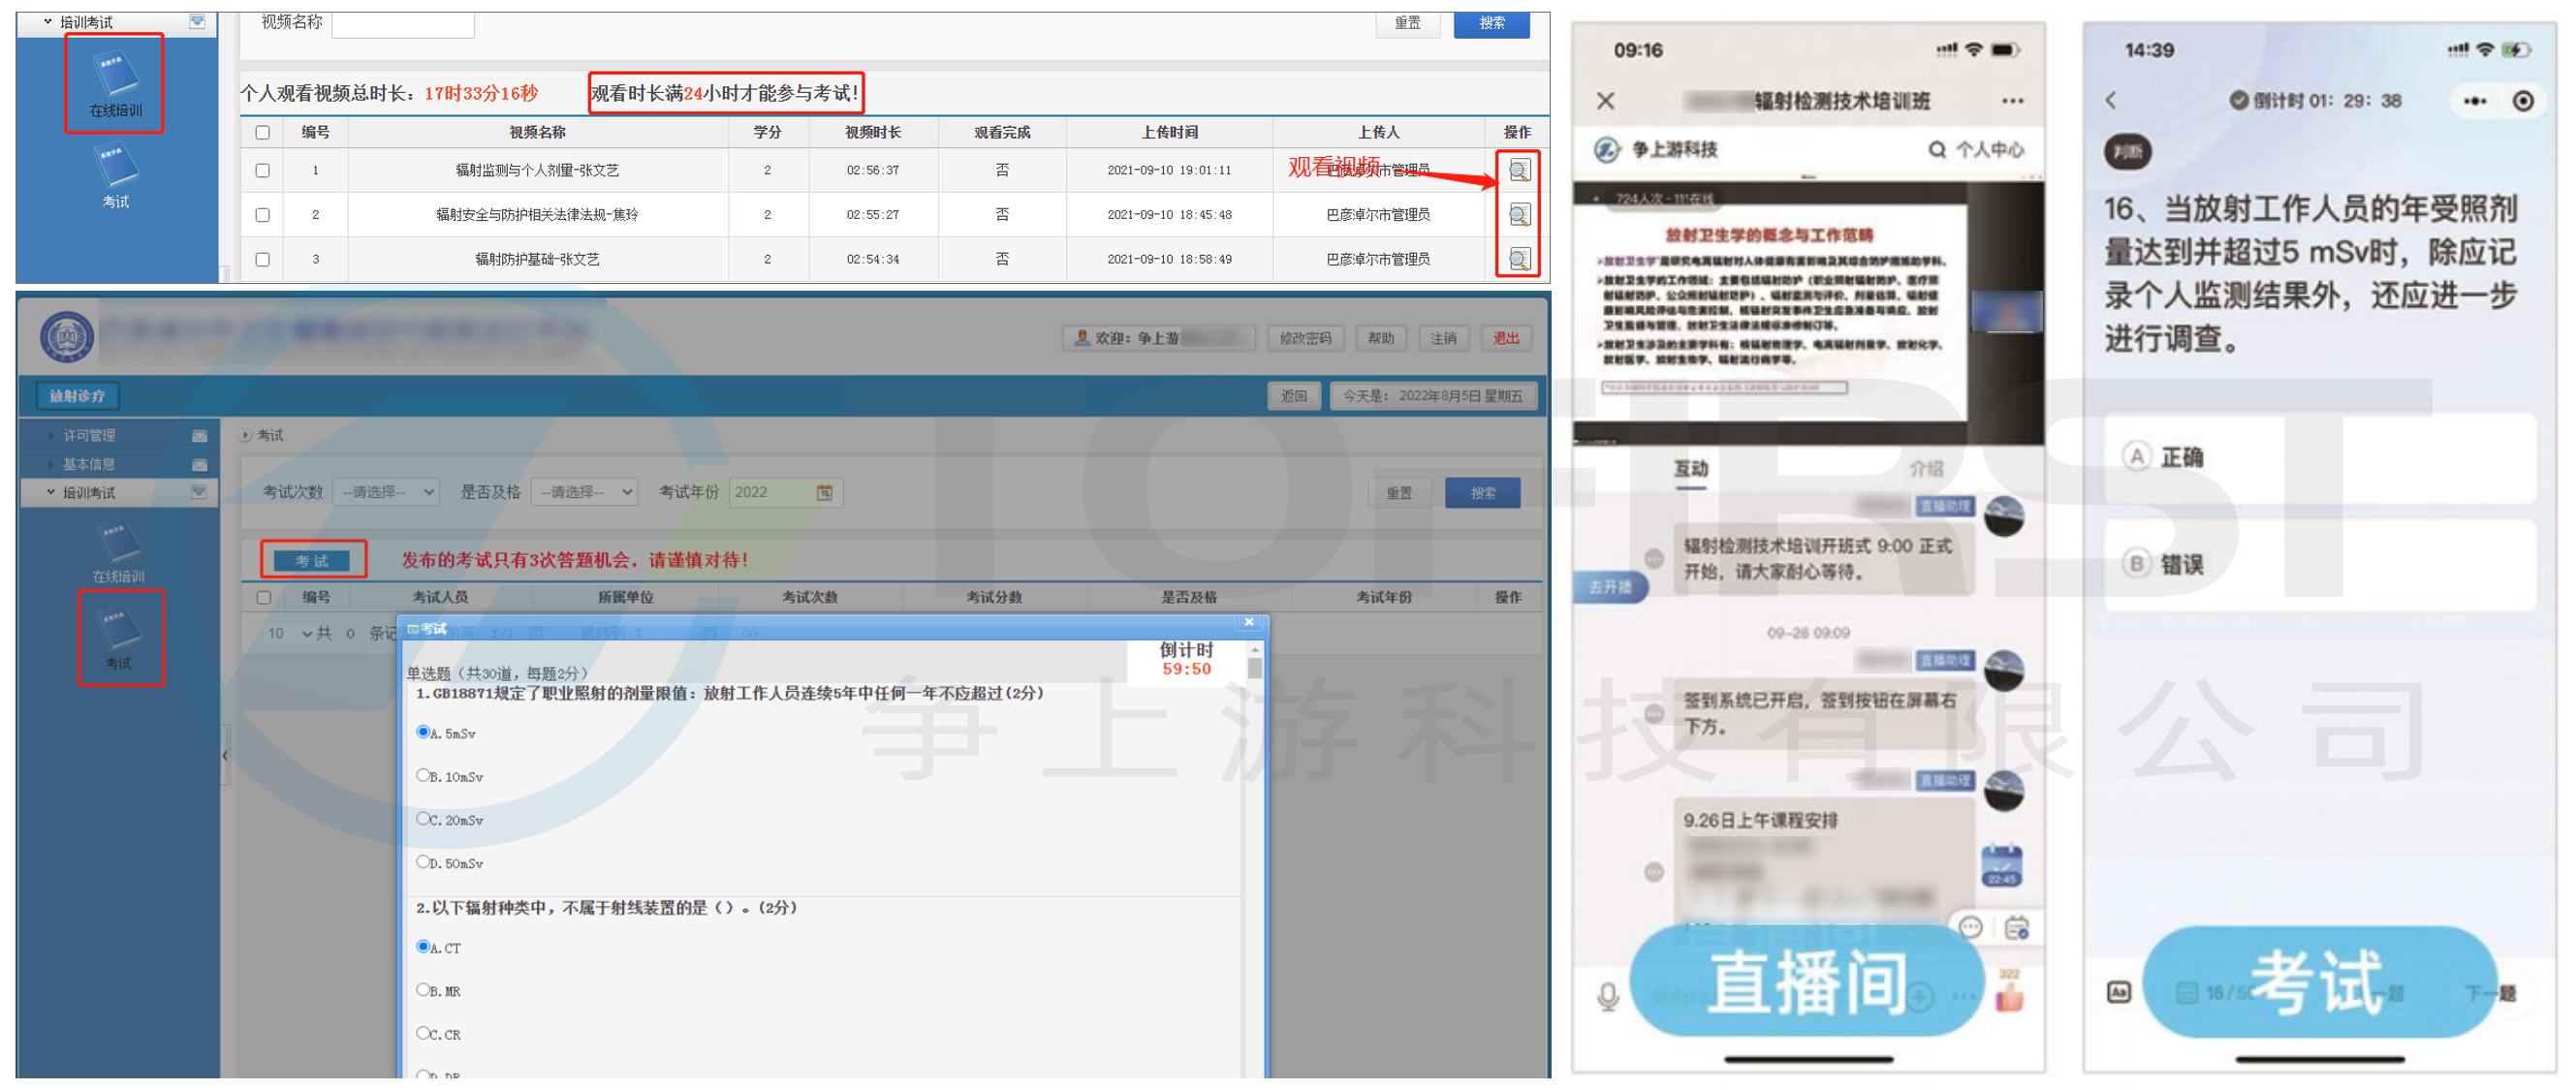Screen dimensions: 2576x1090
Task: Tap chat bubble icon above livestream input bar
Action: coord(1969,927)
